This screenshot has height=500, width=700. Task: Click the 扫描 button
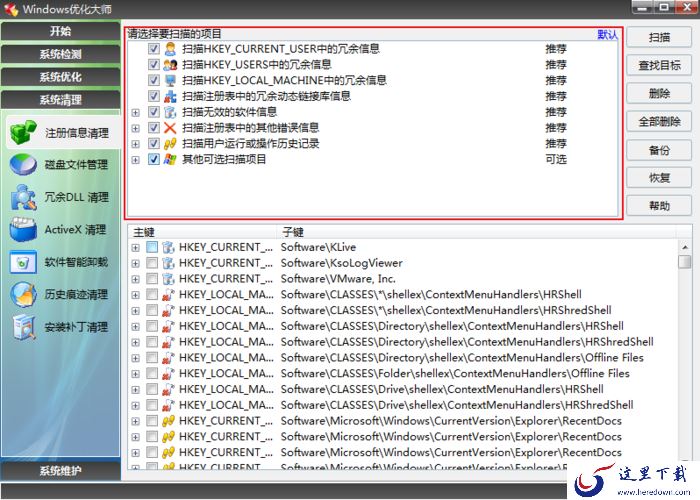click(659, 38)
